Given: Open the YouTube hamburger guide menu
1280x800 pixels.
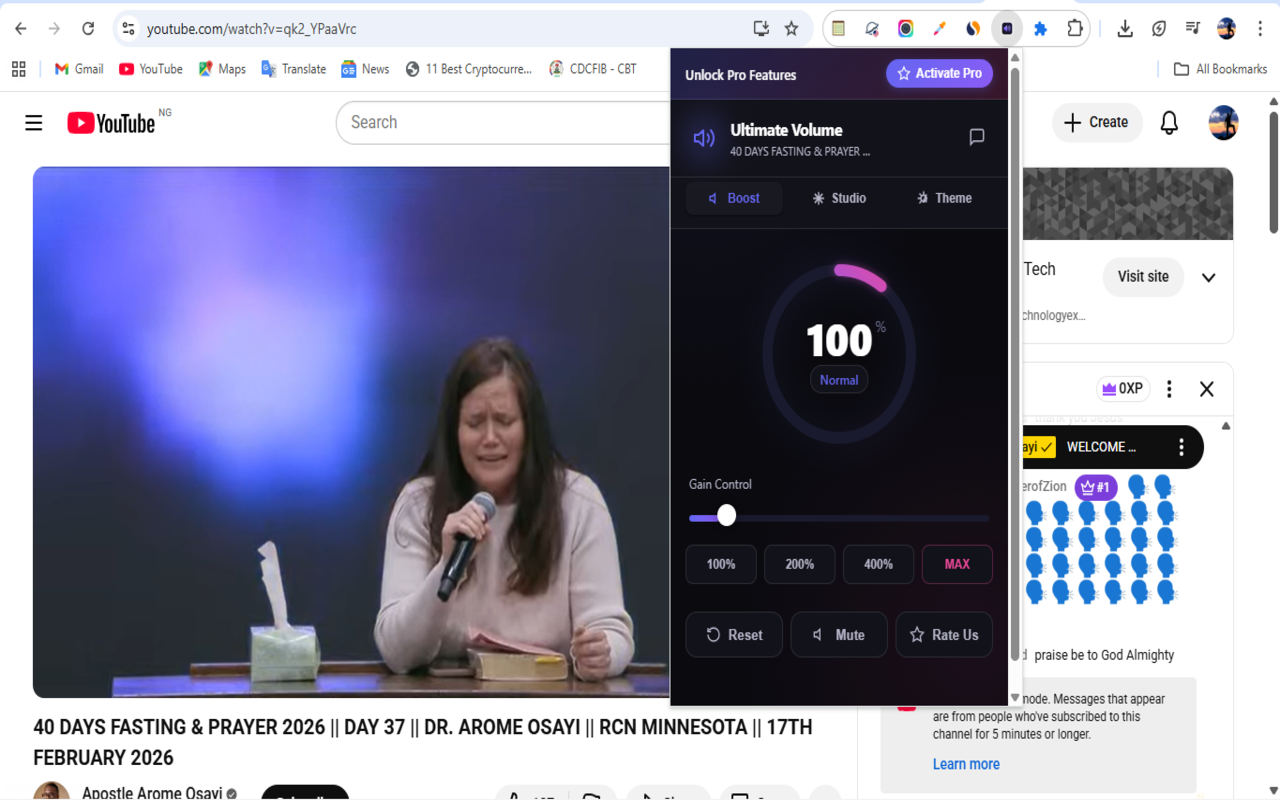Looking at the screenshot, I should [34, 123].
